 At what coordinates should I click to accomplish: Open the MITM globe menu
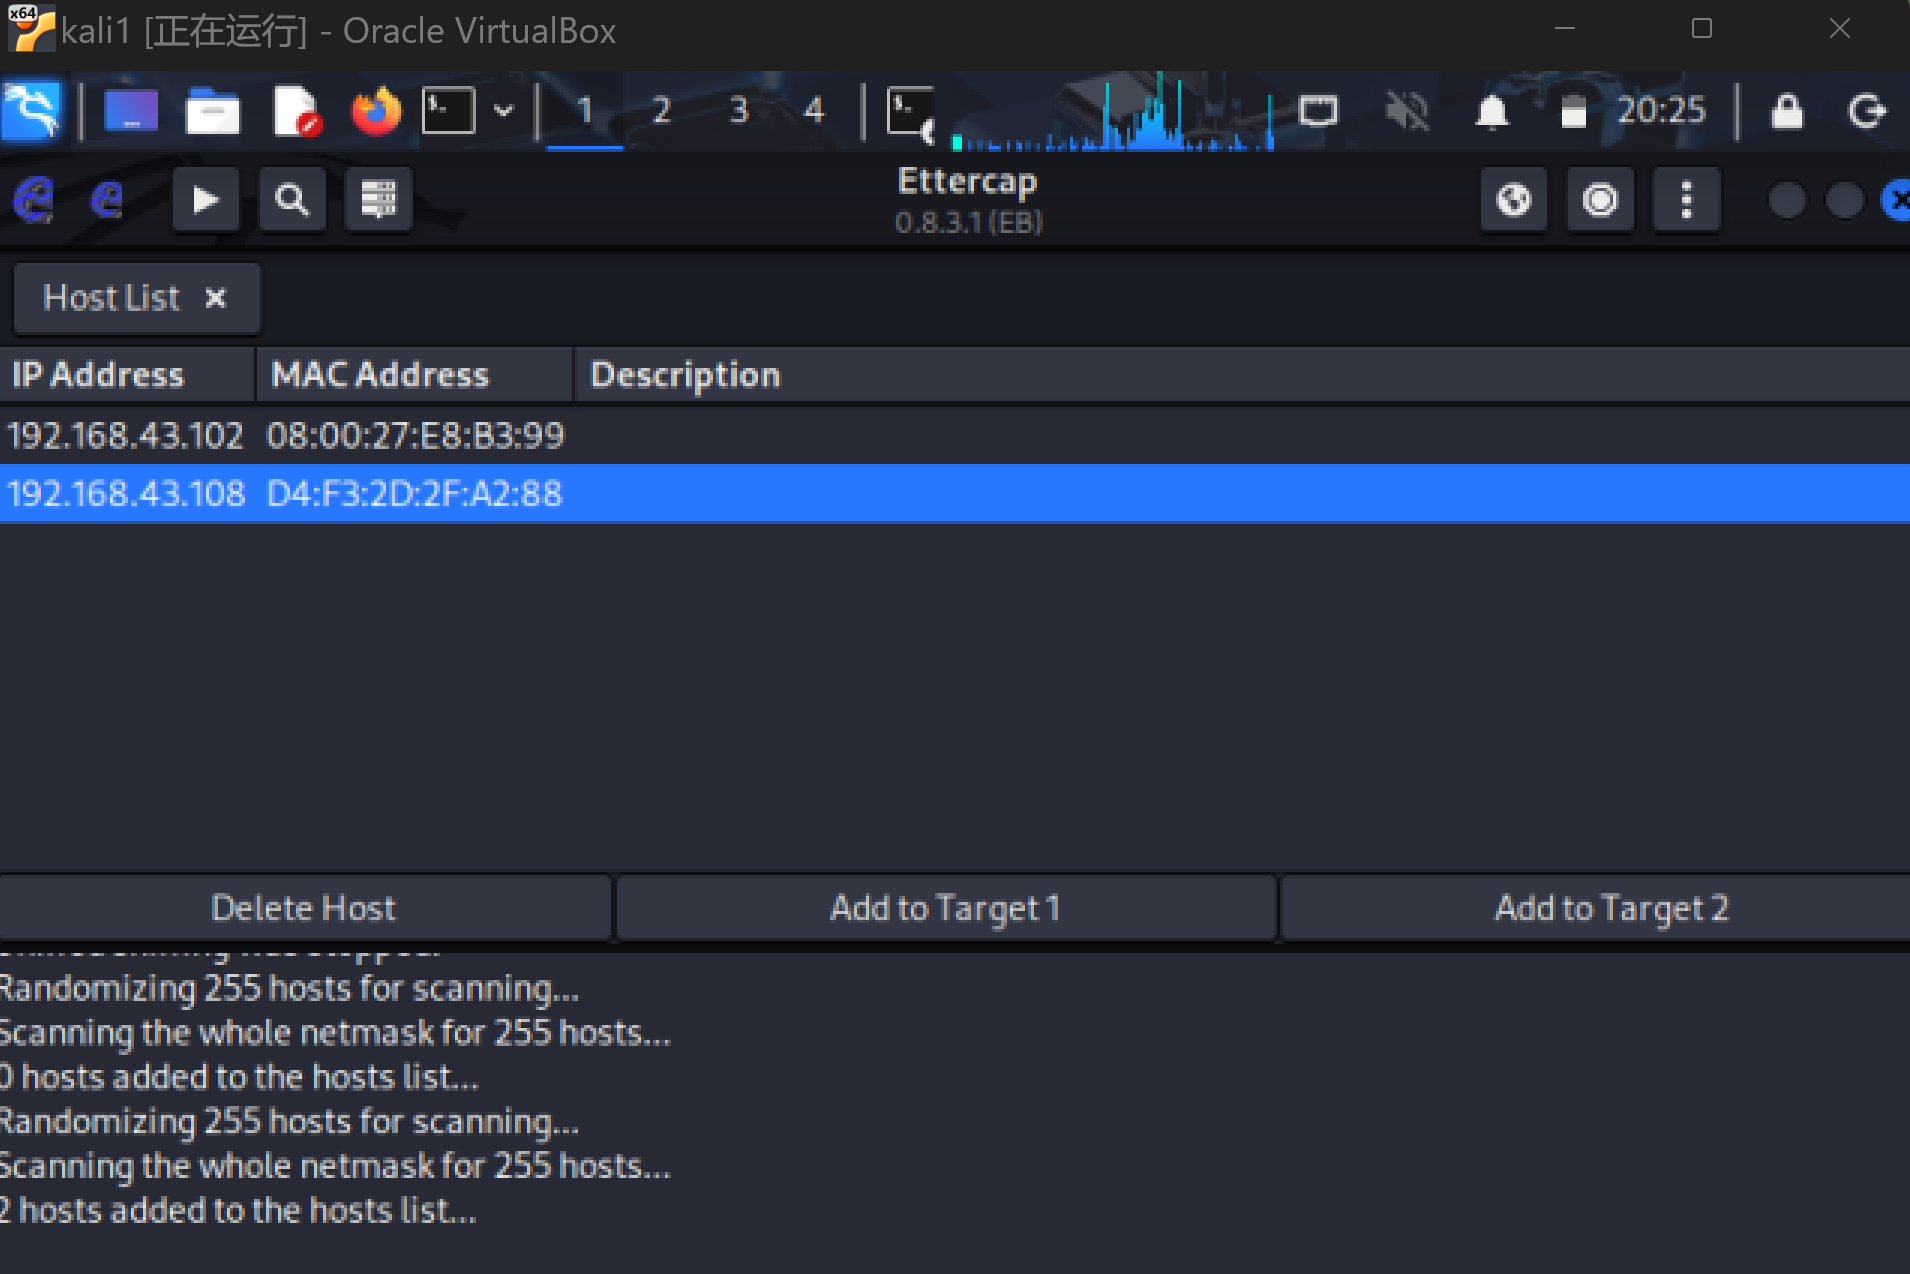click(1513, 200)
